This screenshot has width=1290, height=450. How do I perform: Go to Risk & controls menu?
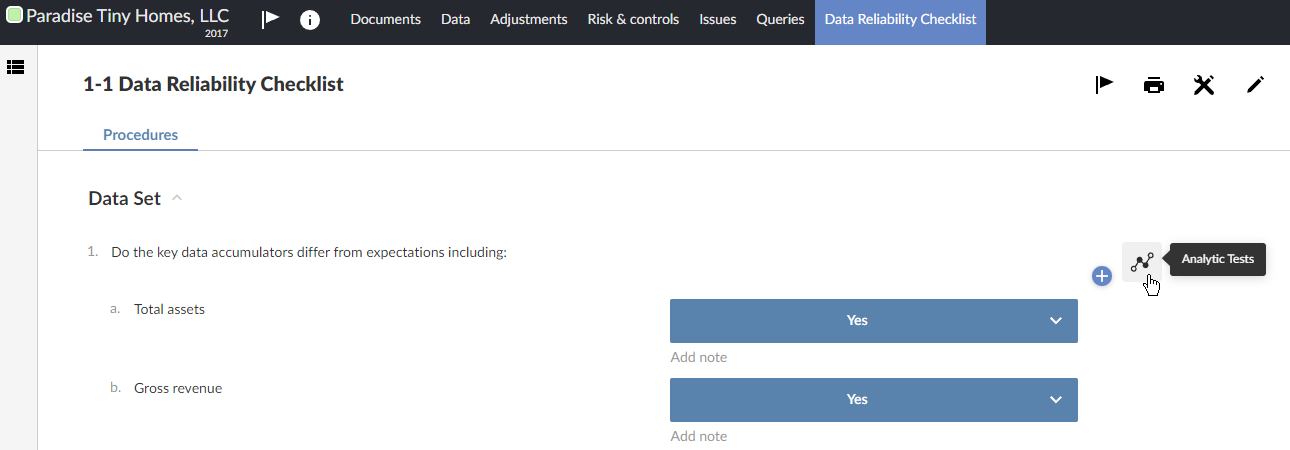(633, 19)
